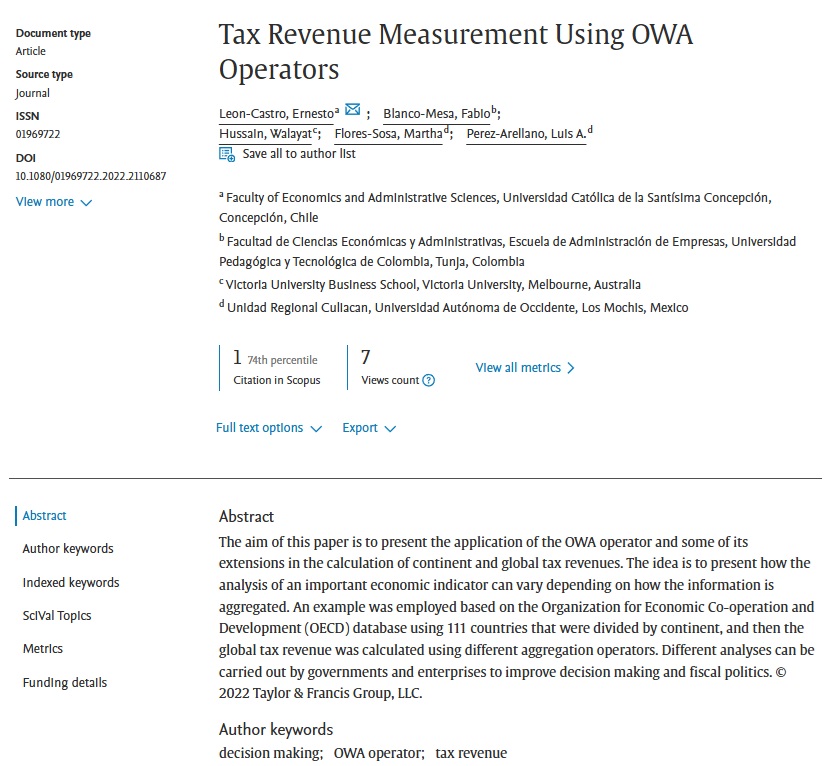Screen dimensions: 824x766
Task: Open the Export dropdown menu
Action: tap(369, 428)
